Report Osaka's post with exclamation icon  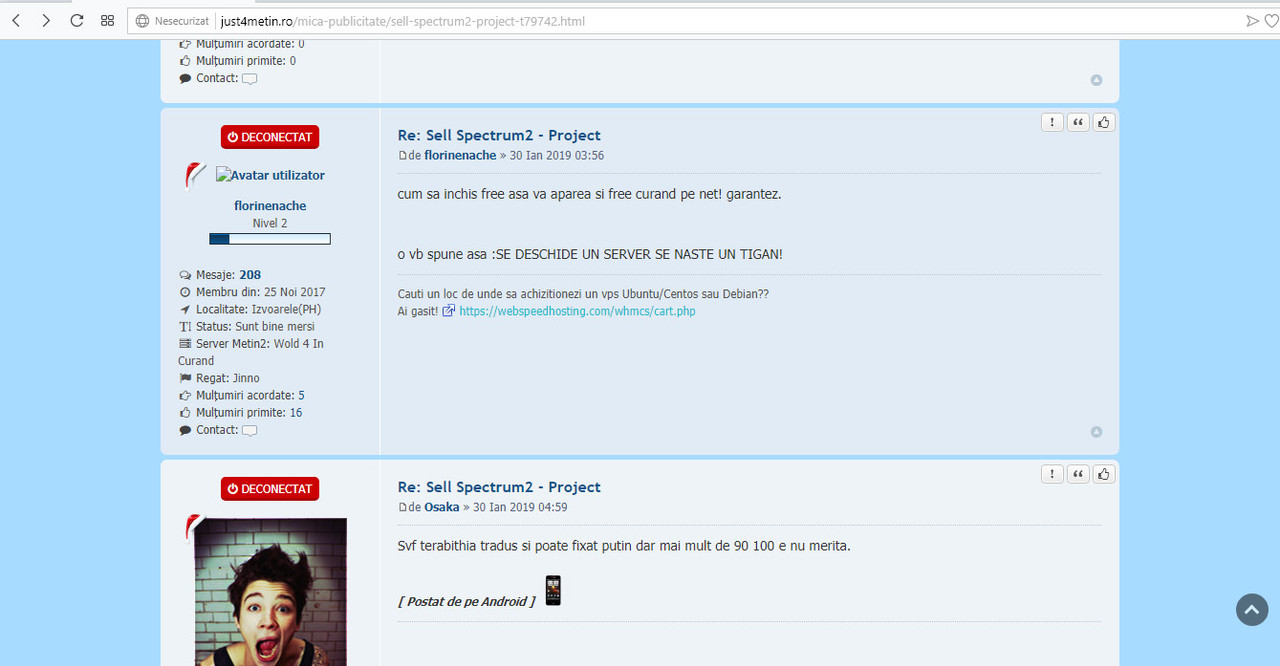point(1052,474)
